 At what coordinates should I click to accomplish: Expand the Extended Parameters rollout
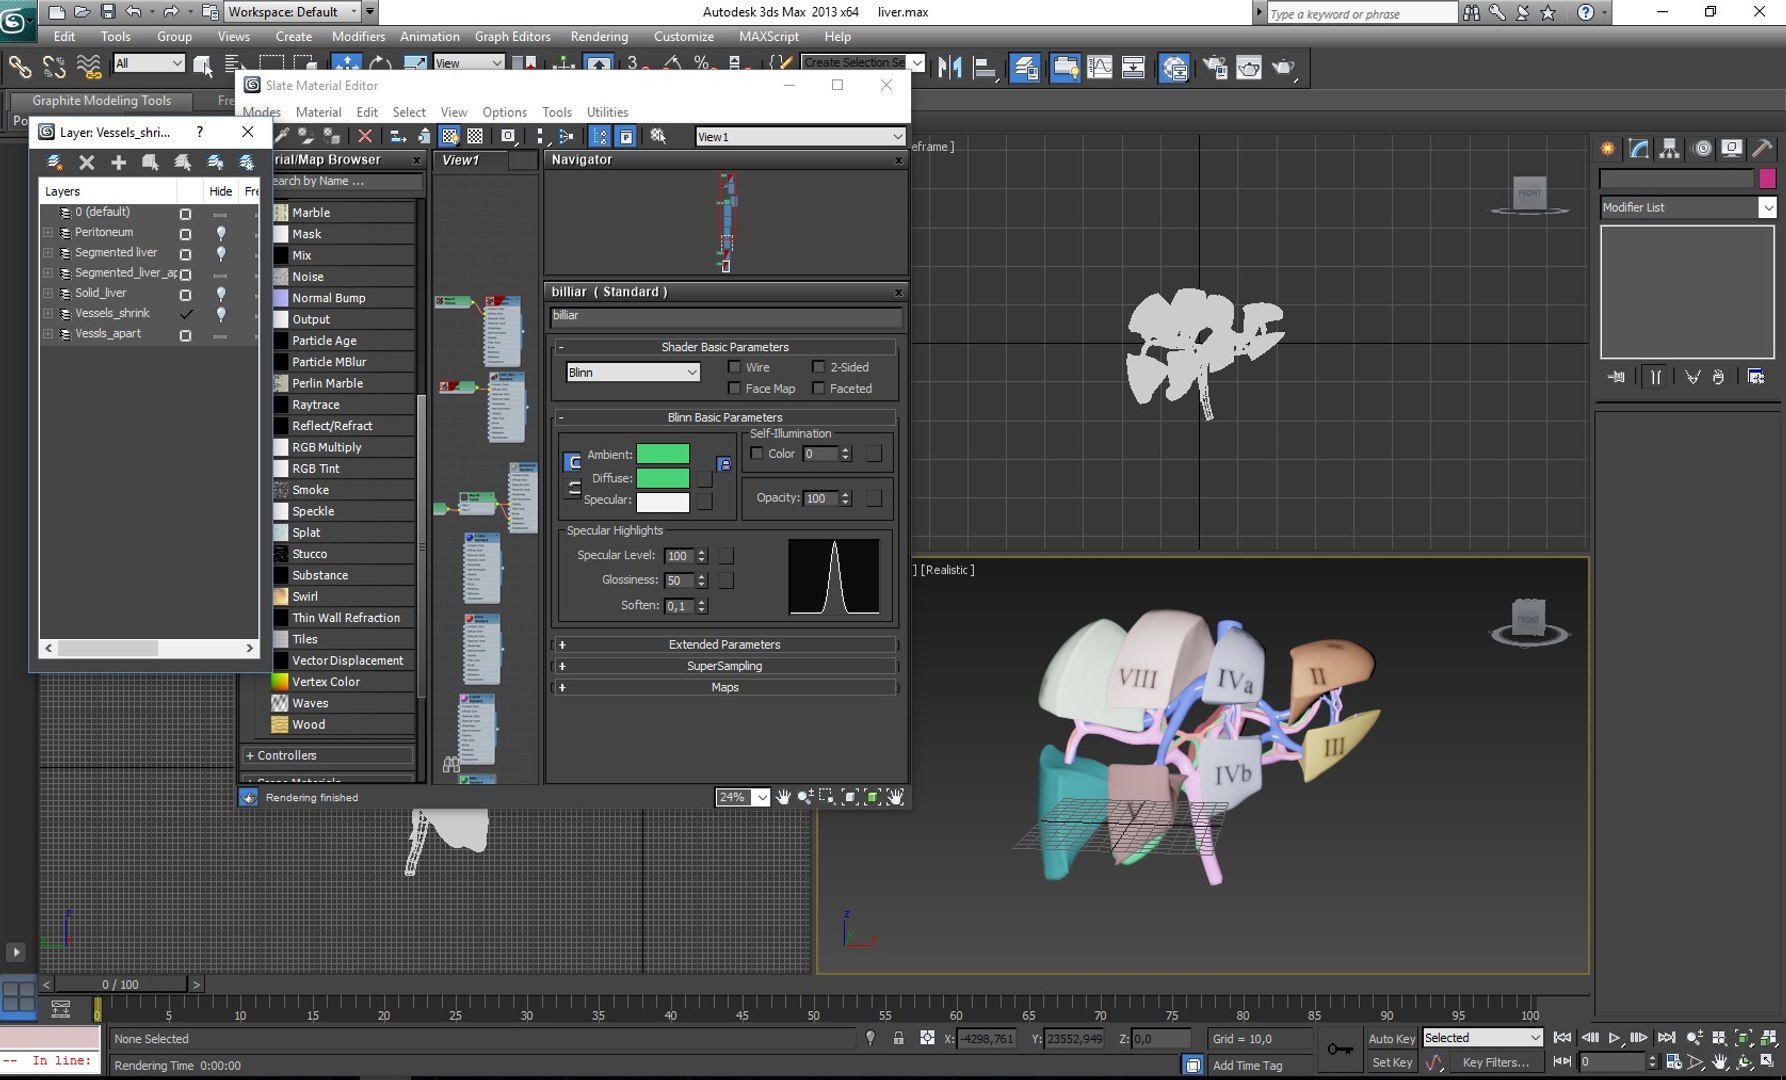pos(724,644)
